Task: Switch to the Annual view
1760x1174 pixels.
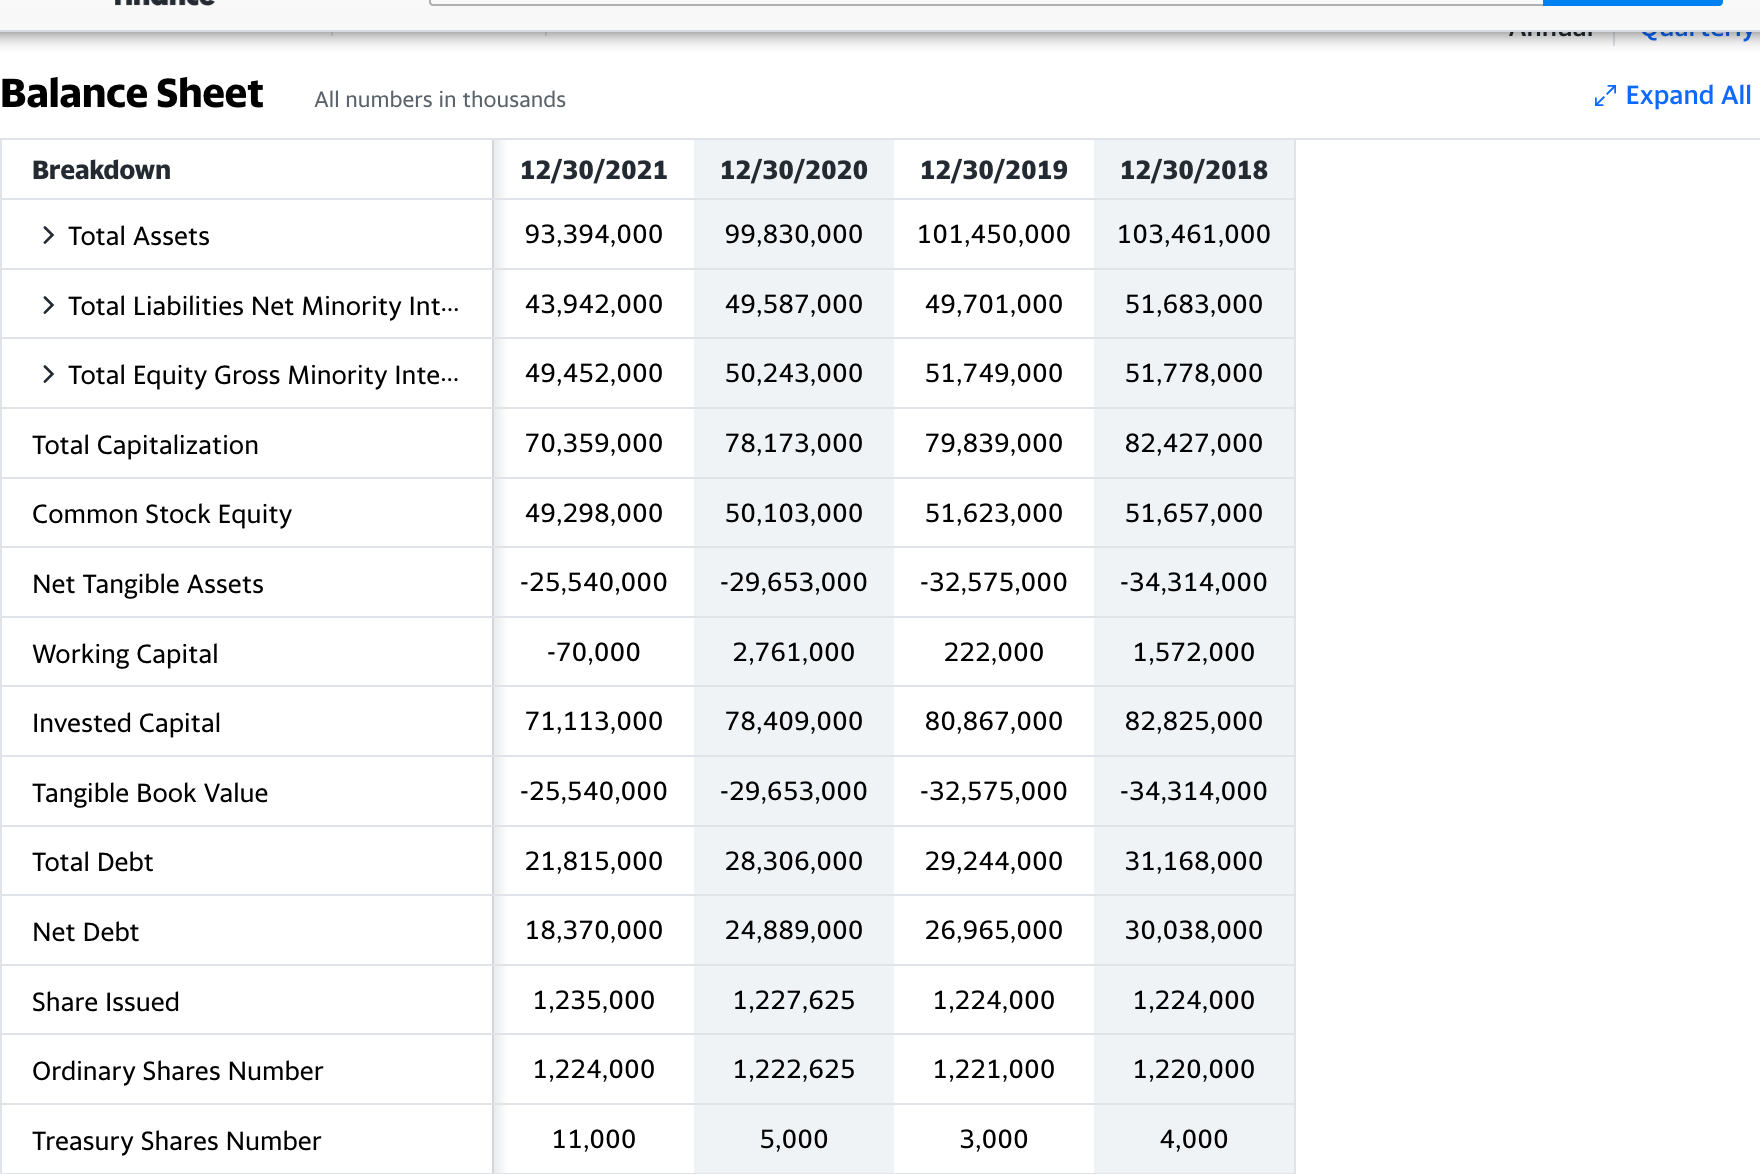Action: (x=1550, y=32)
